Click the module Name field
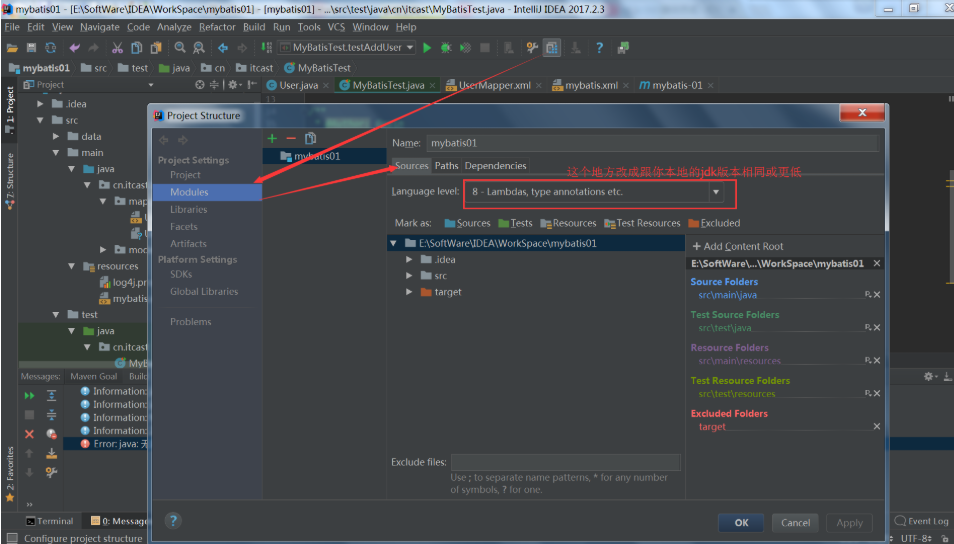Viewport: 954px width, 544px height. (x=652, y=143)
